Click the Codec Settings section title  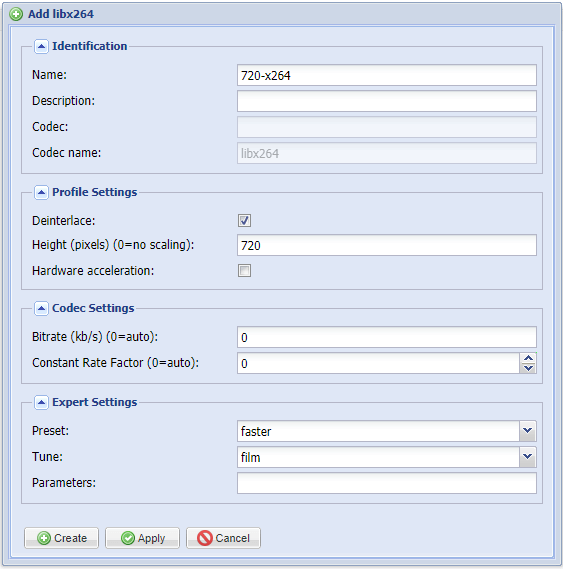93,308
